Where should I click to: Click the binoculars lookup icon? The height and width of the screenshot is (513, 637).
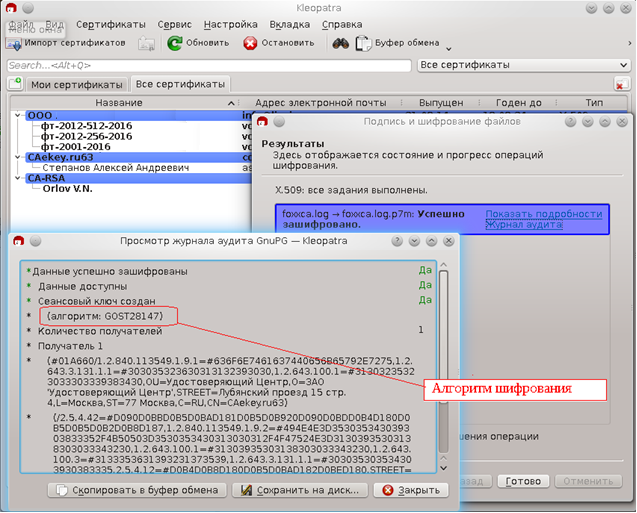[340, 43]
